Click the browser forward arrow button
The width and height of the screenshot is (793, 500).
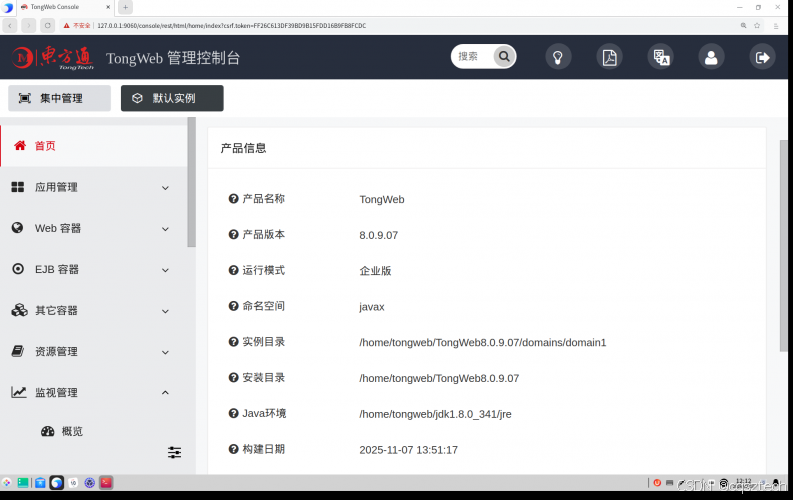pos(29,25)
